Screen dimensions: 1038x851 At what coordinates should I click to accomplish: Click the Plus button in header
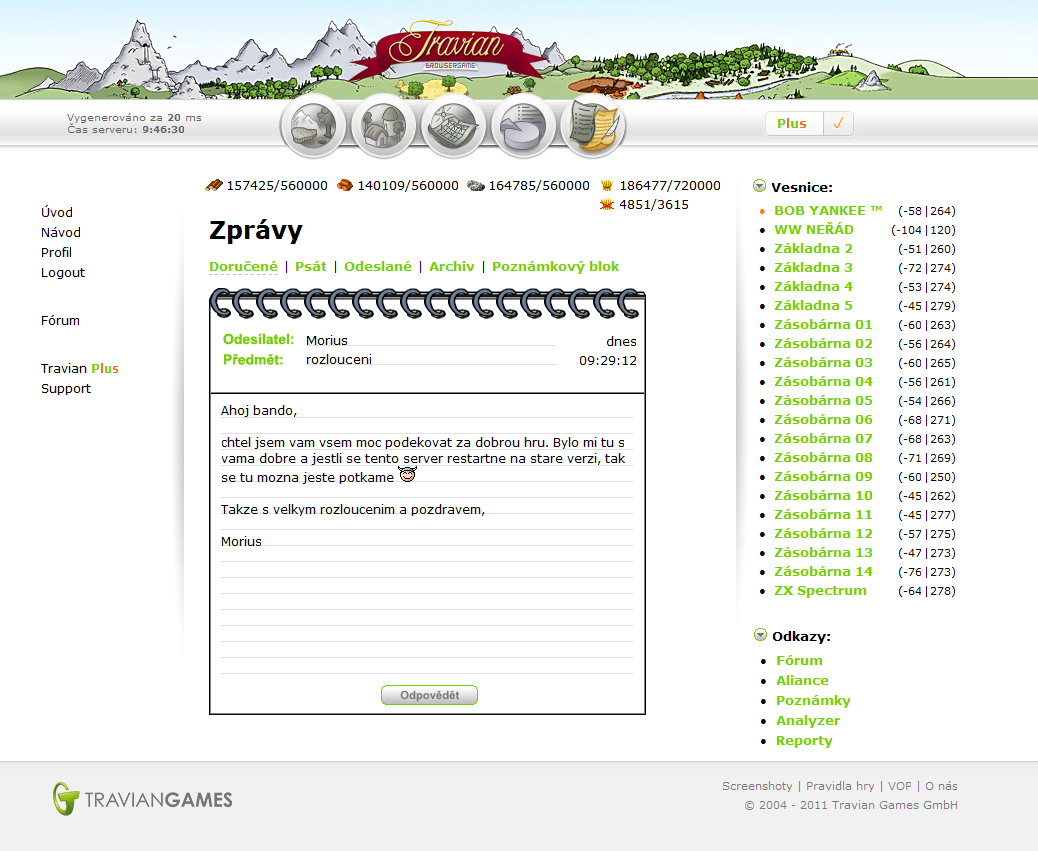pos(792,124)
